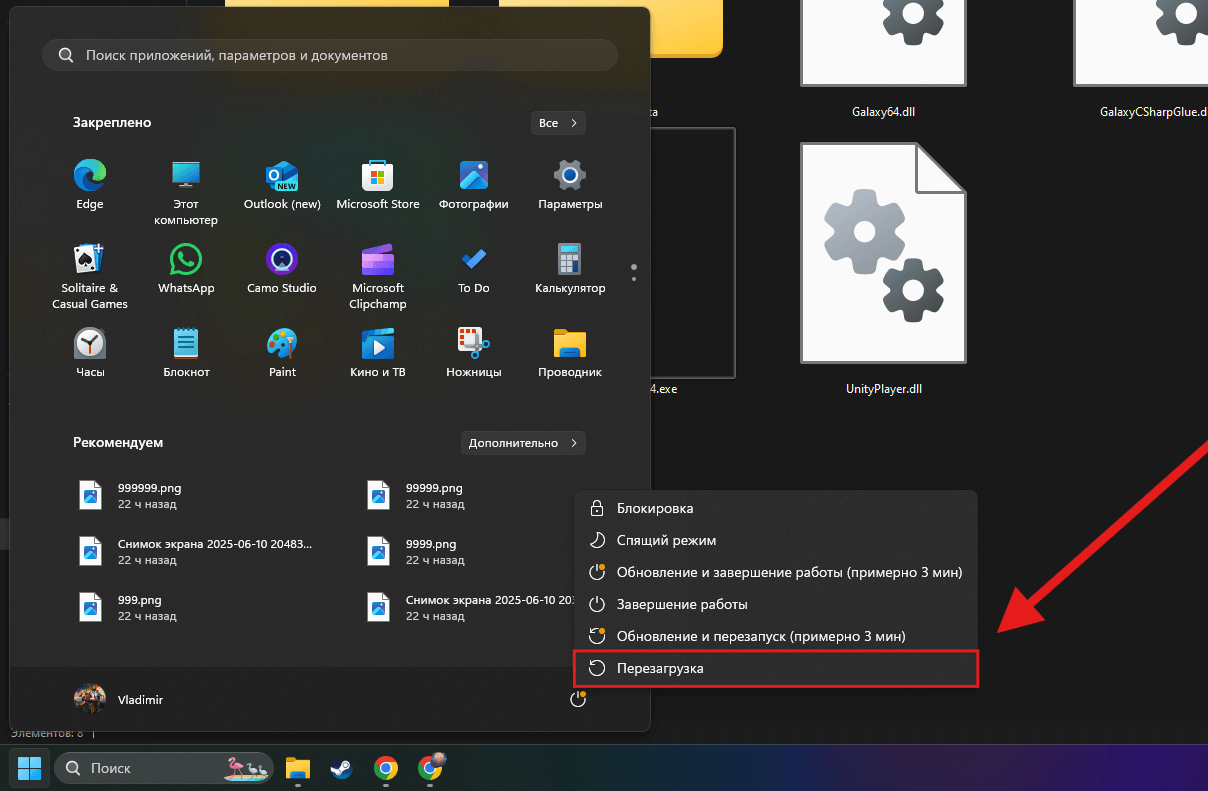
Task: Launch Camo Studio
Action: pos(282,269)
